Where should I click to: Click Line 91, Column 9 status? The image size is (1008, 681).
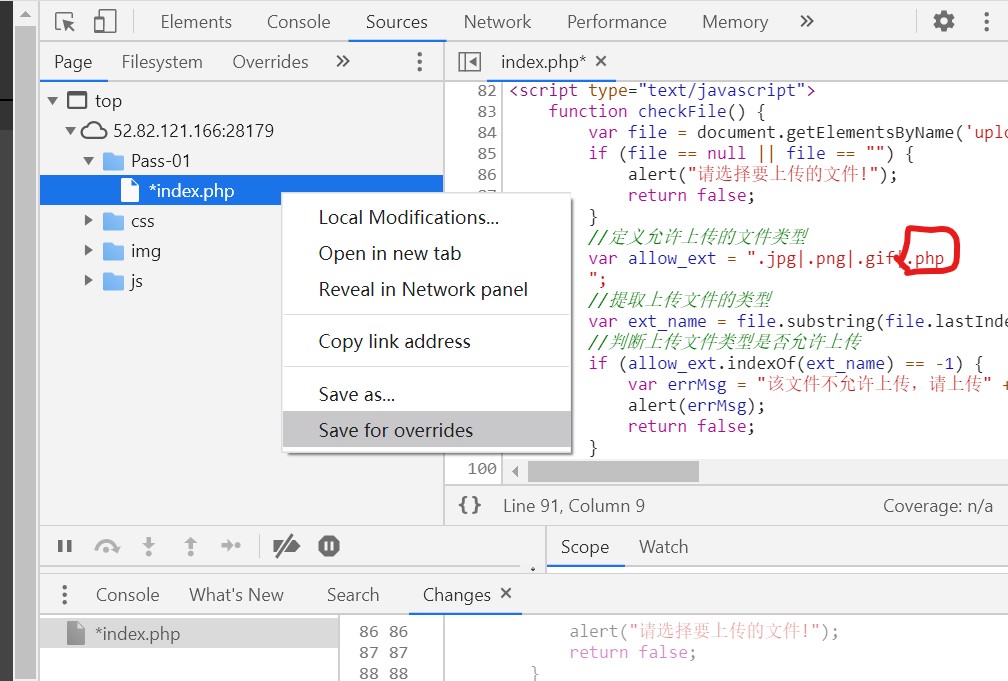point(573,506)
